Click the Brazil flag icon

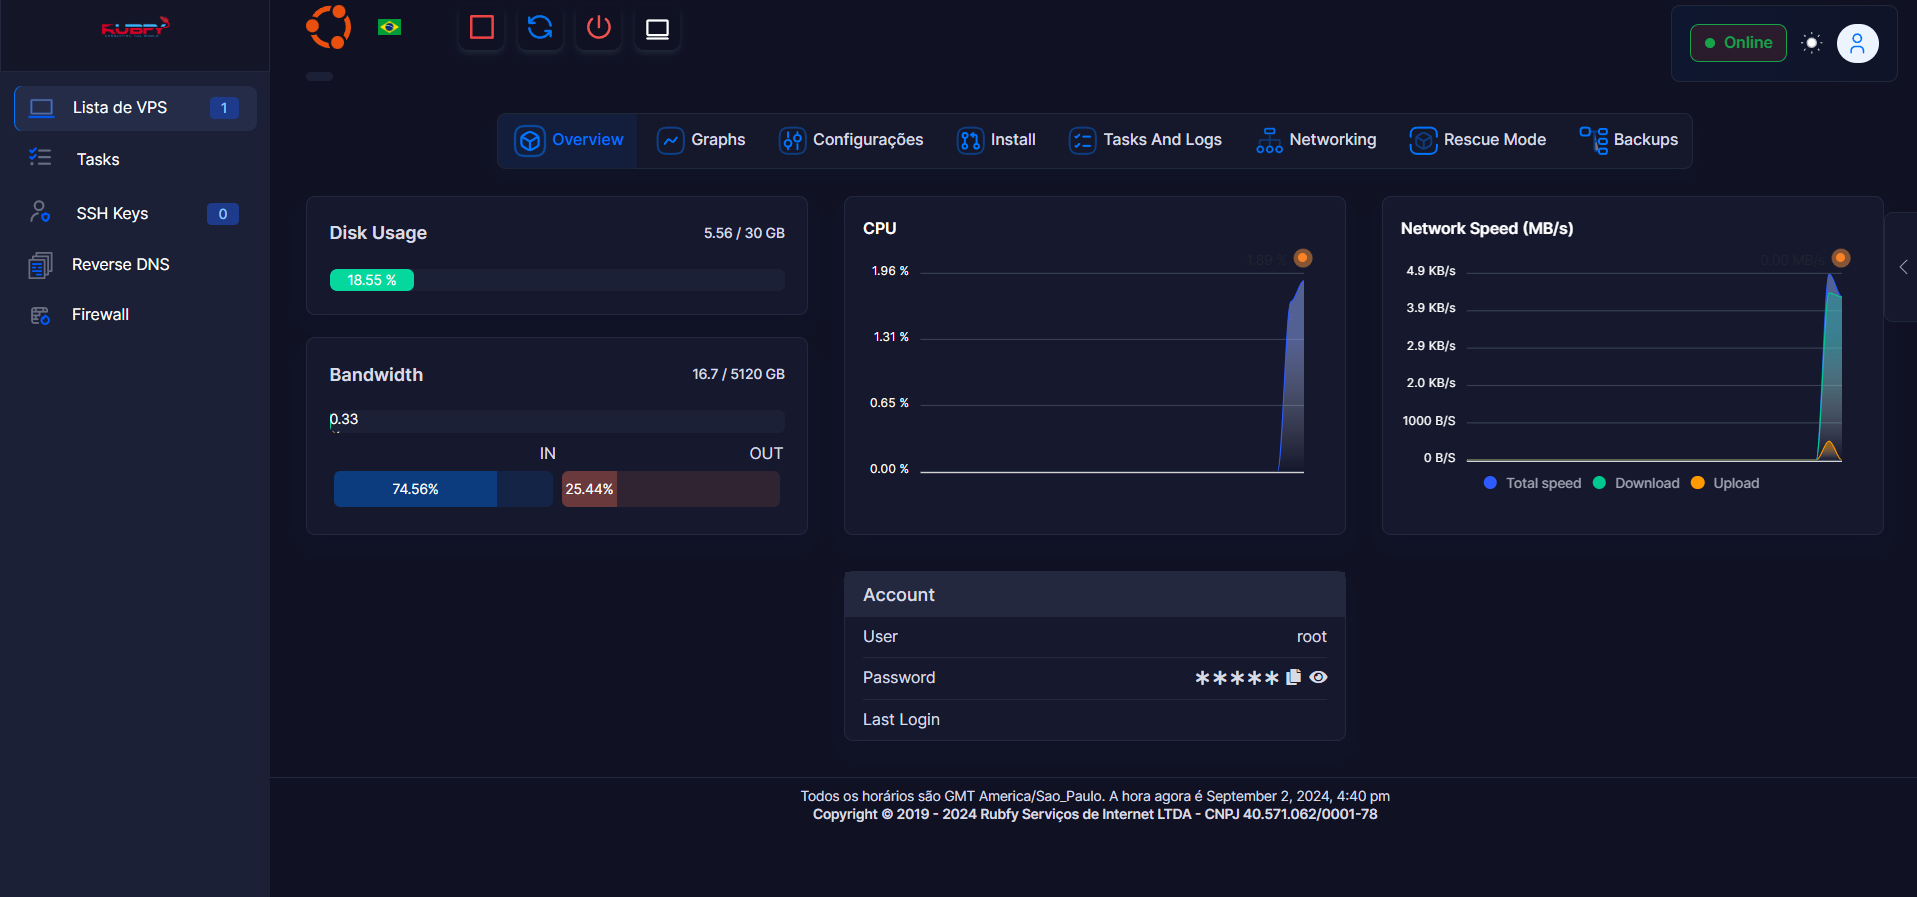pyautogui.click(x=389, y=27)
